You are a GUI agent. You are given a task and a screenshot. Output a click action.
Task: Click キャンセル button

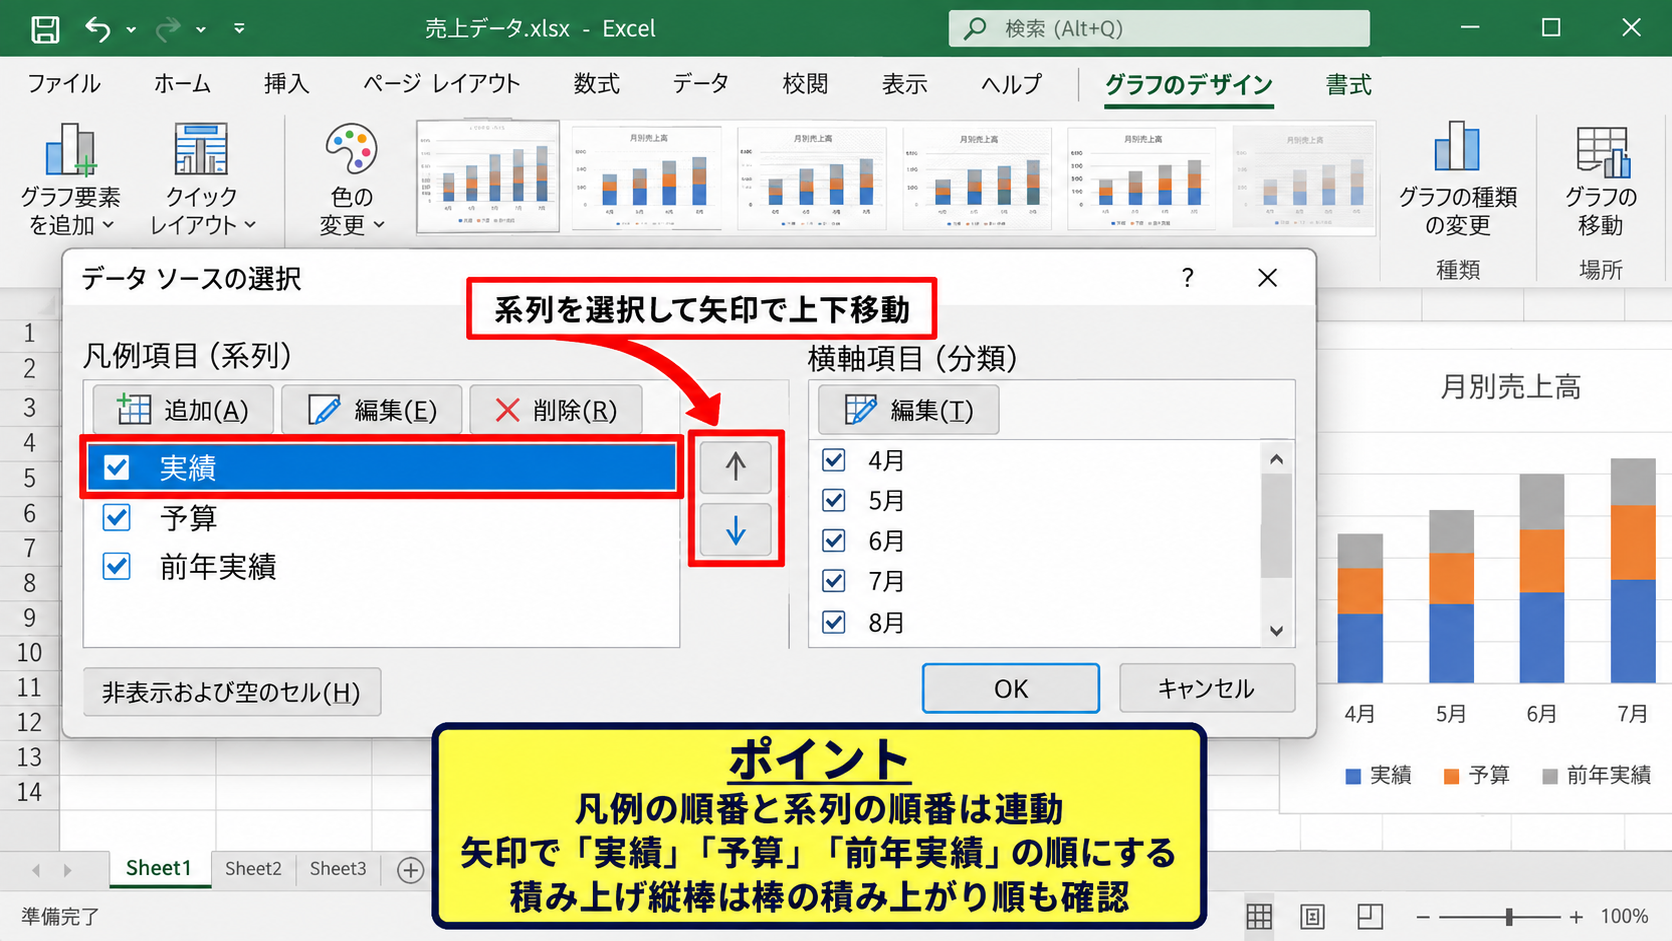click(x=1207, y=688)
